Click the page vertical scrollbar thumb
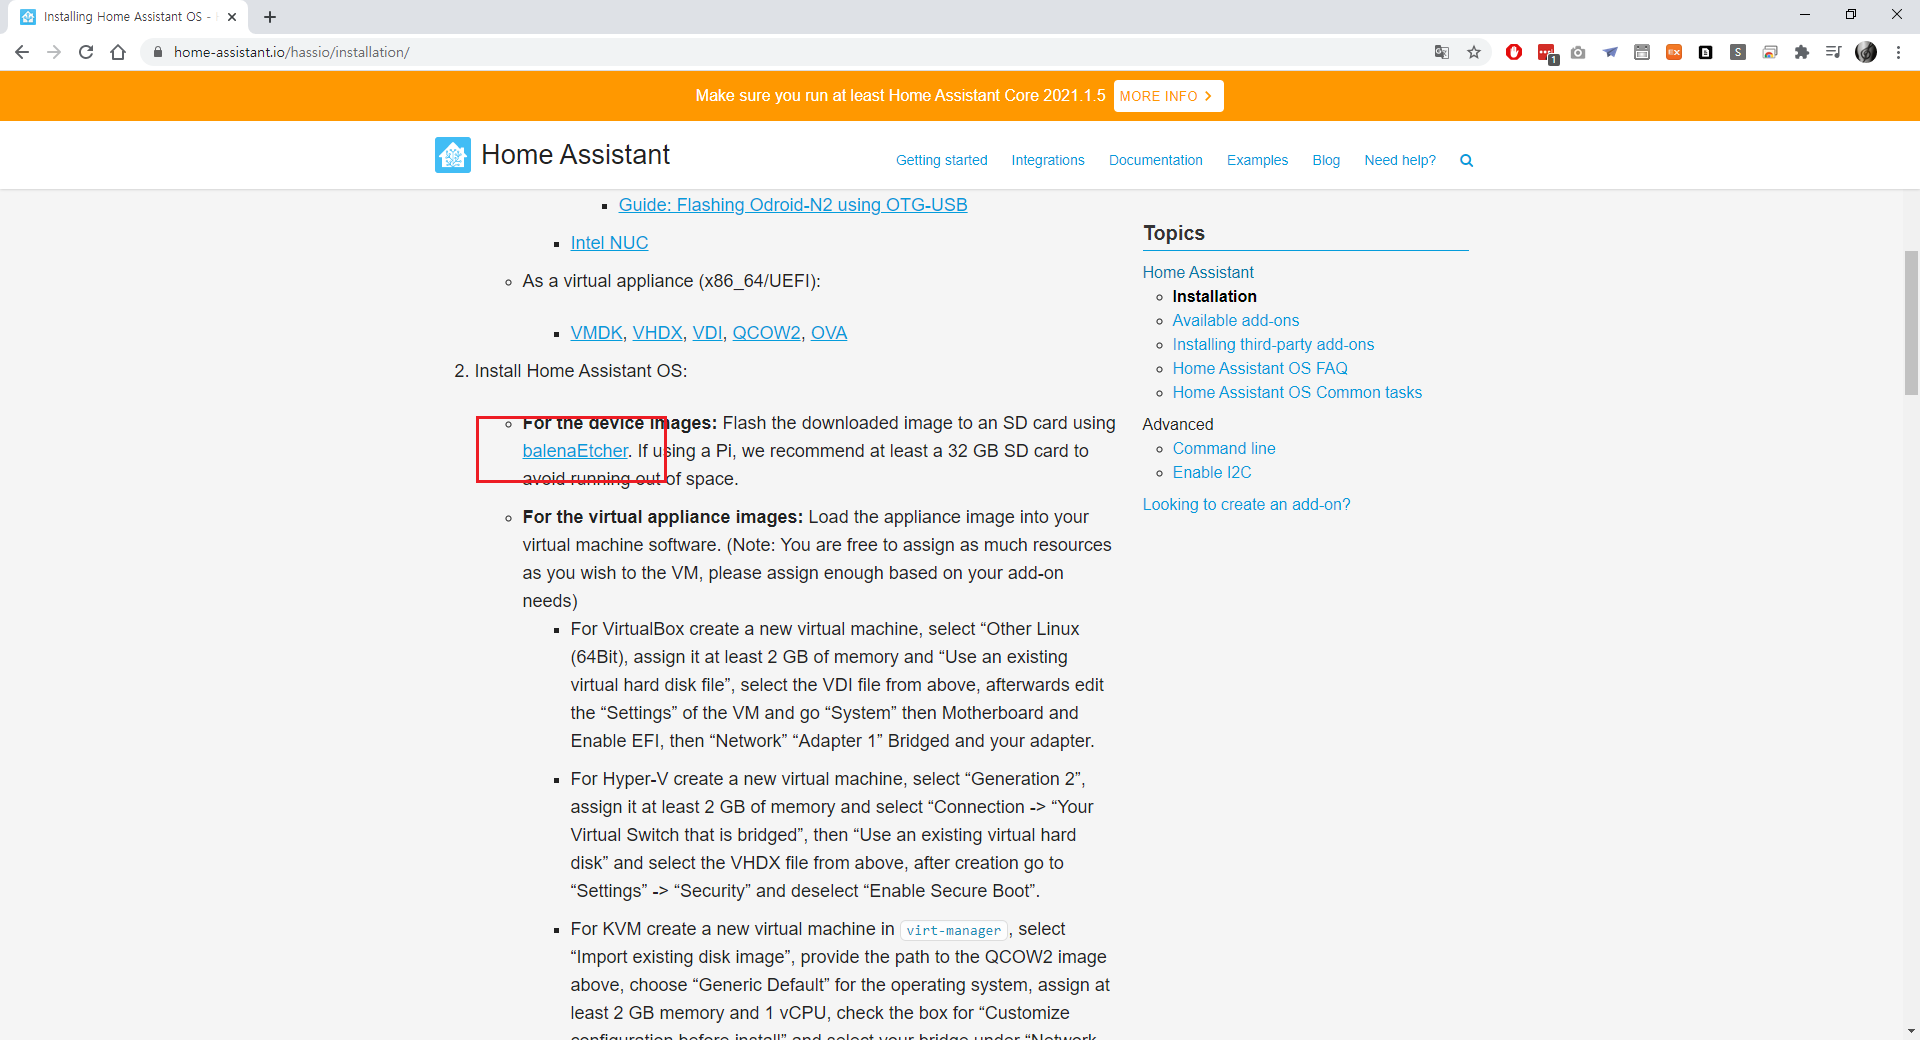The image size is (1920, 1040). coord(1911,323)
